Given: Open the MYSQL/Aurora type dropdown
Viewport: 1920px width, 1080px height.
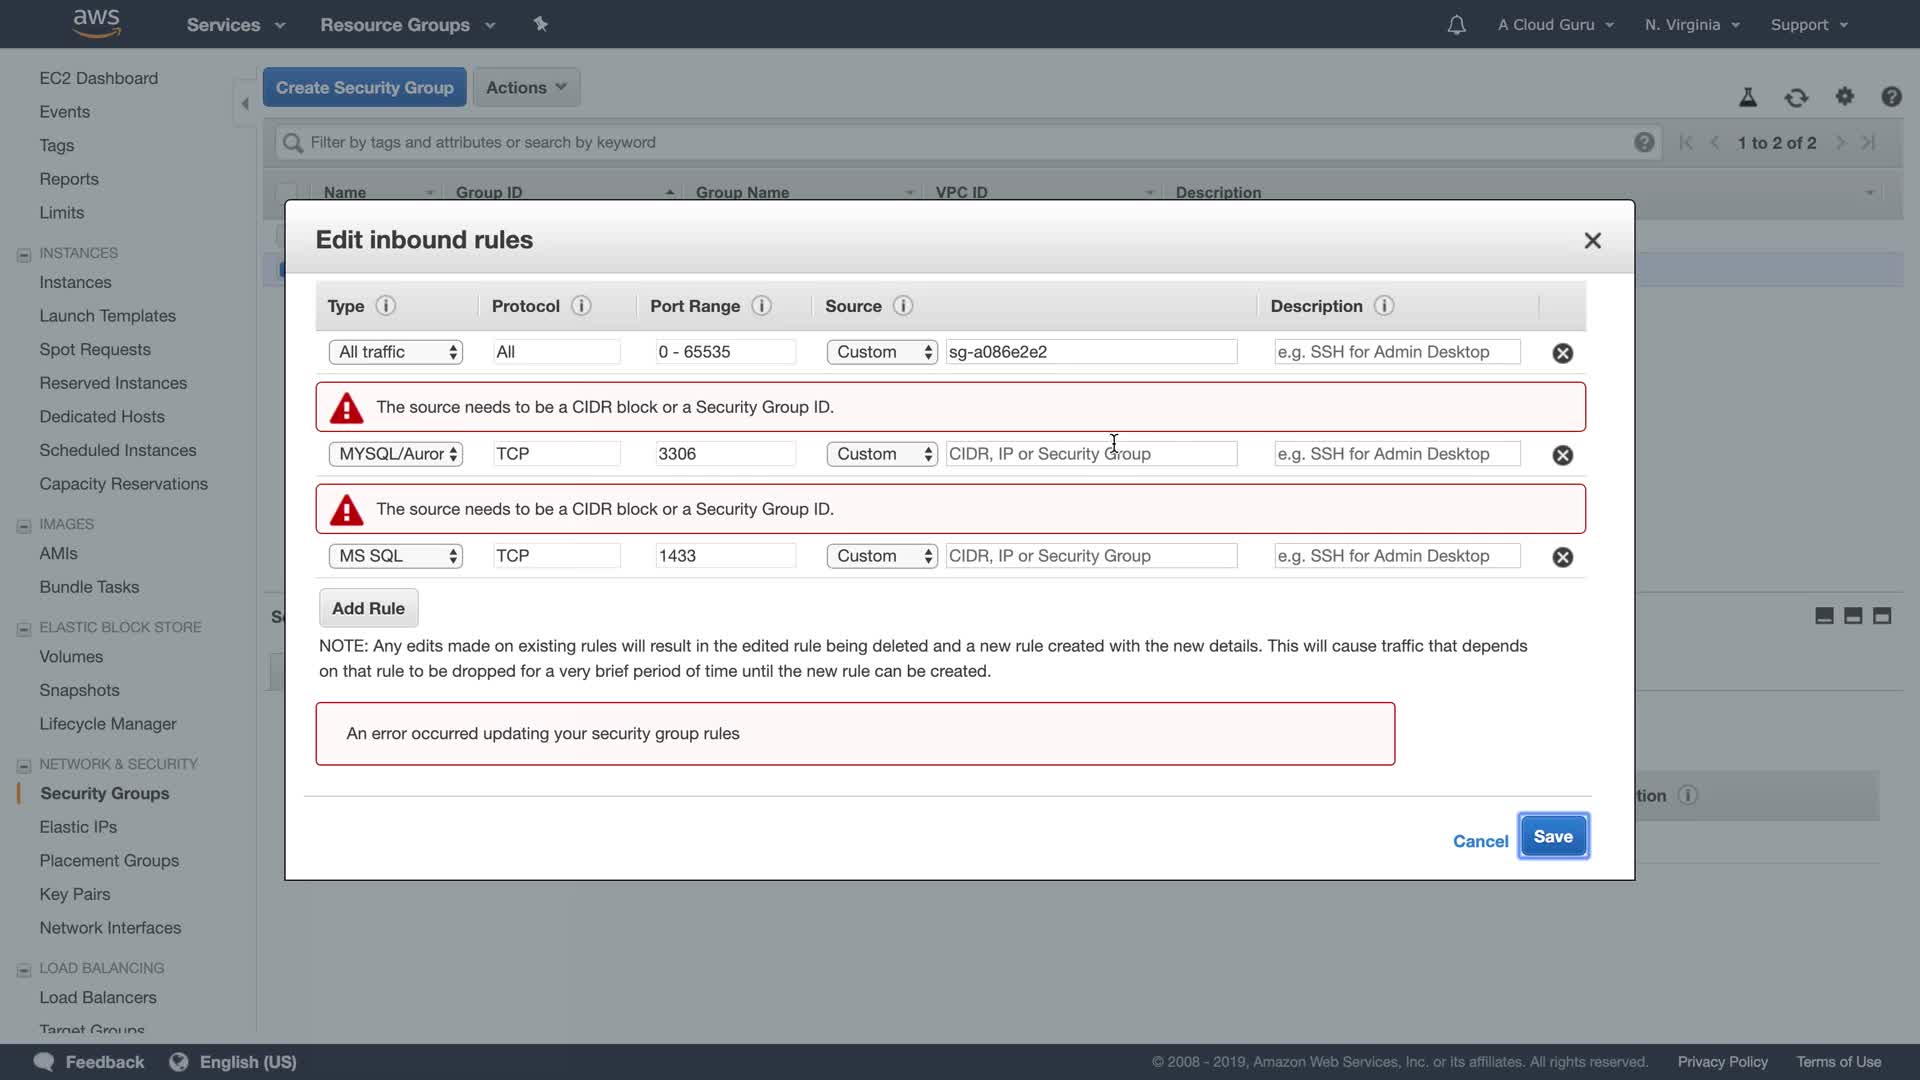Looking at the screenshot, I should pyautogui.click(x=396, y=454).
